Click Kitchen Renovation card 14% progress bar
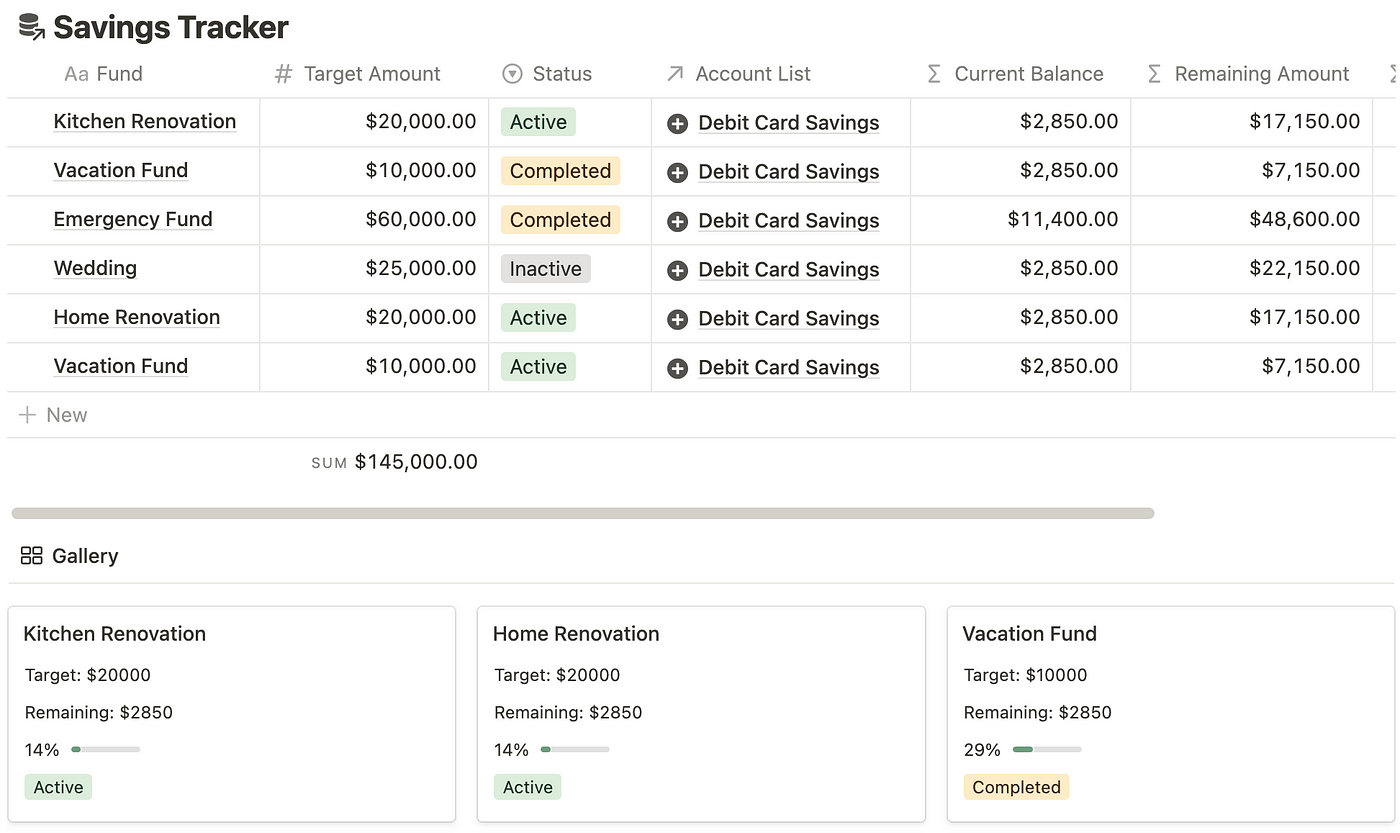The width and height of the screenshot is (1400, 833). (105, 749)
